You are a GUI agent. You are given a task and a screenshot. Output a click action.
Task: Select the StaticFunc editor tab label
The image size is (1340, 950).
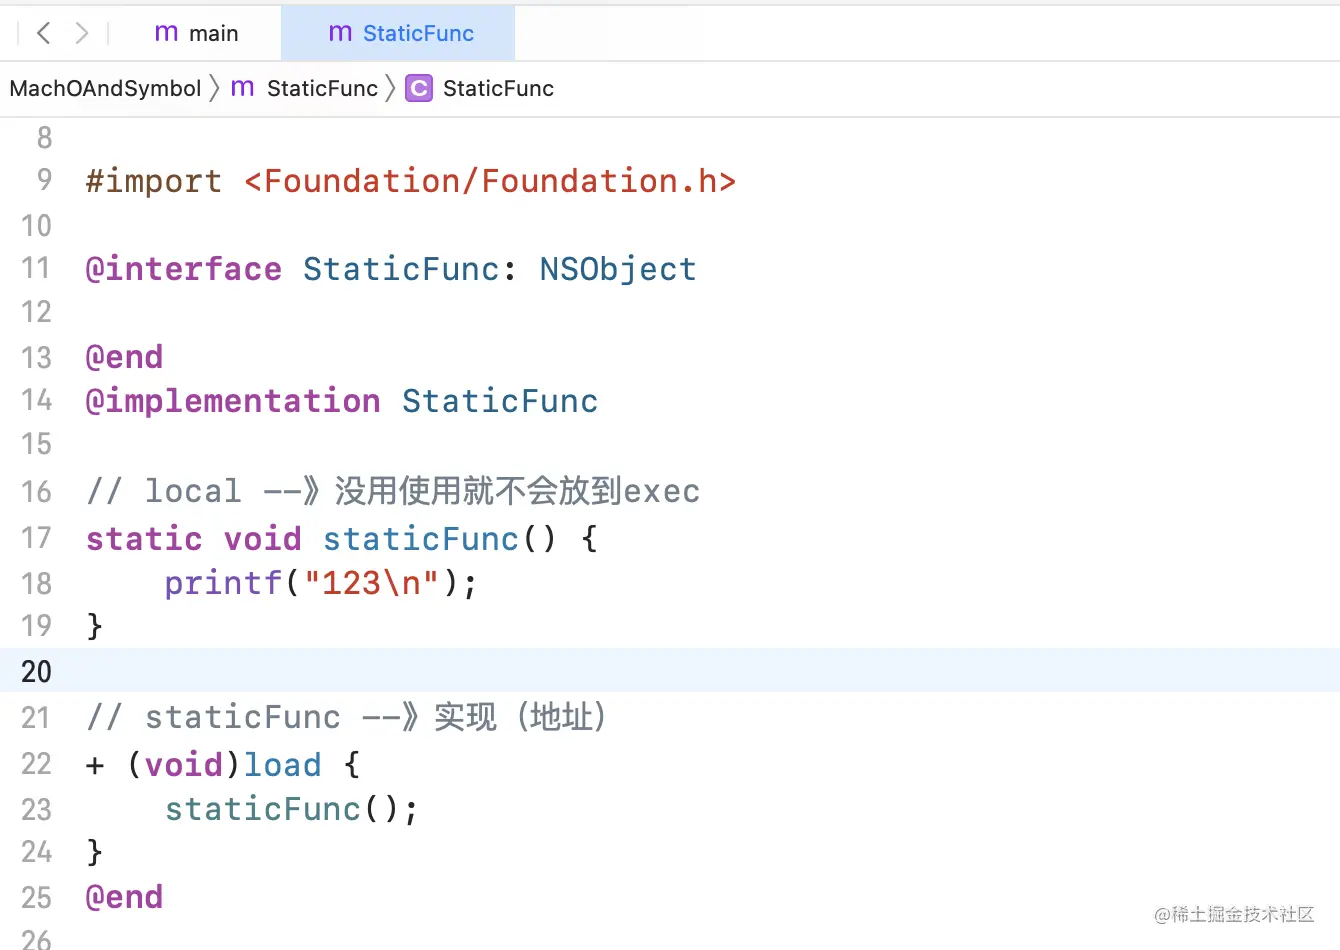[x=418, y=33]
